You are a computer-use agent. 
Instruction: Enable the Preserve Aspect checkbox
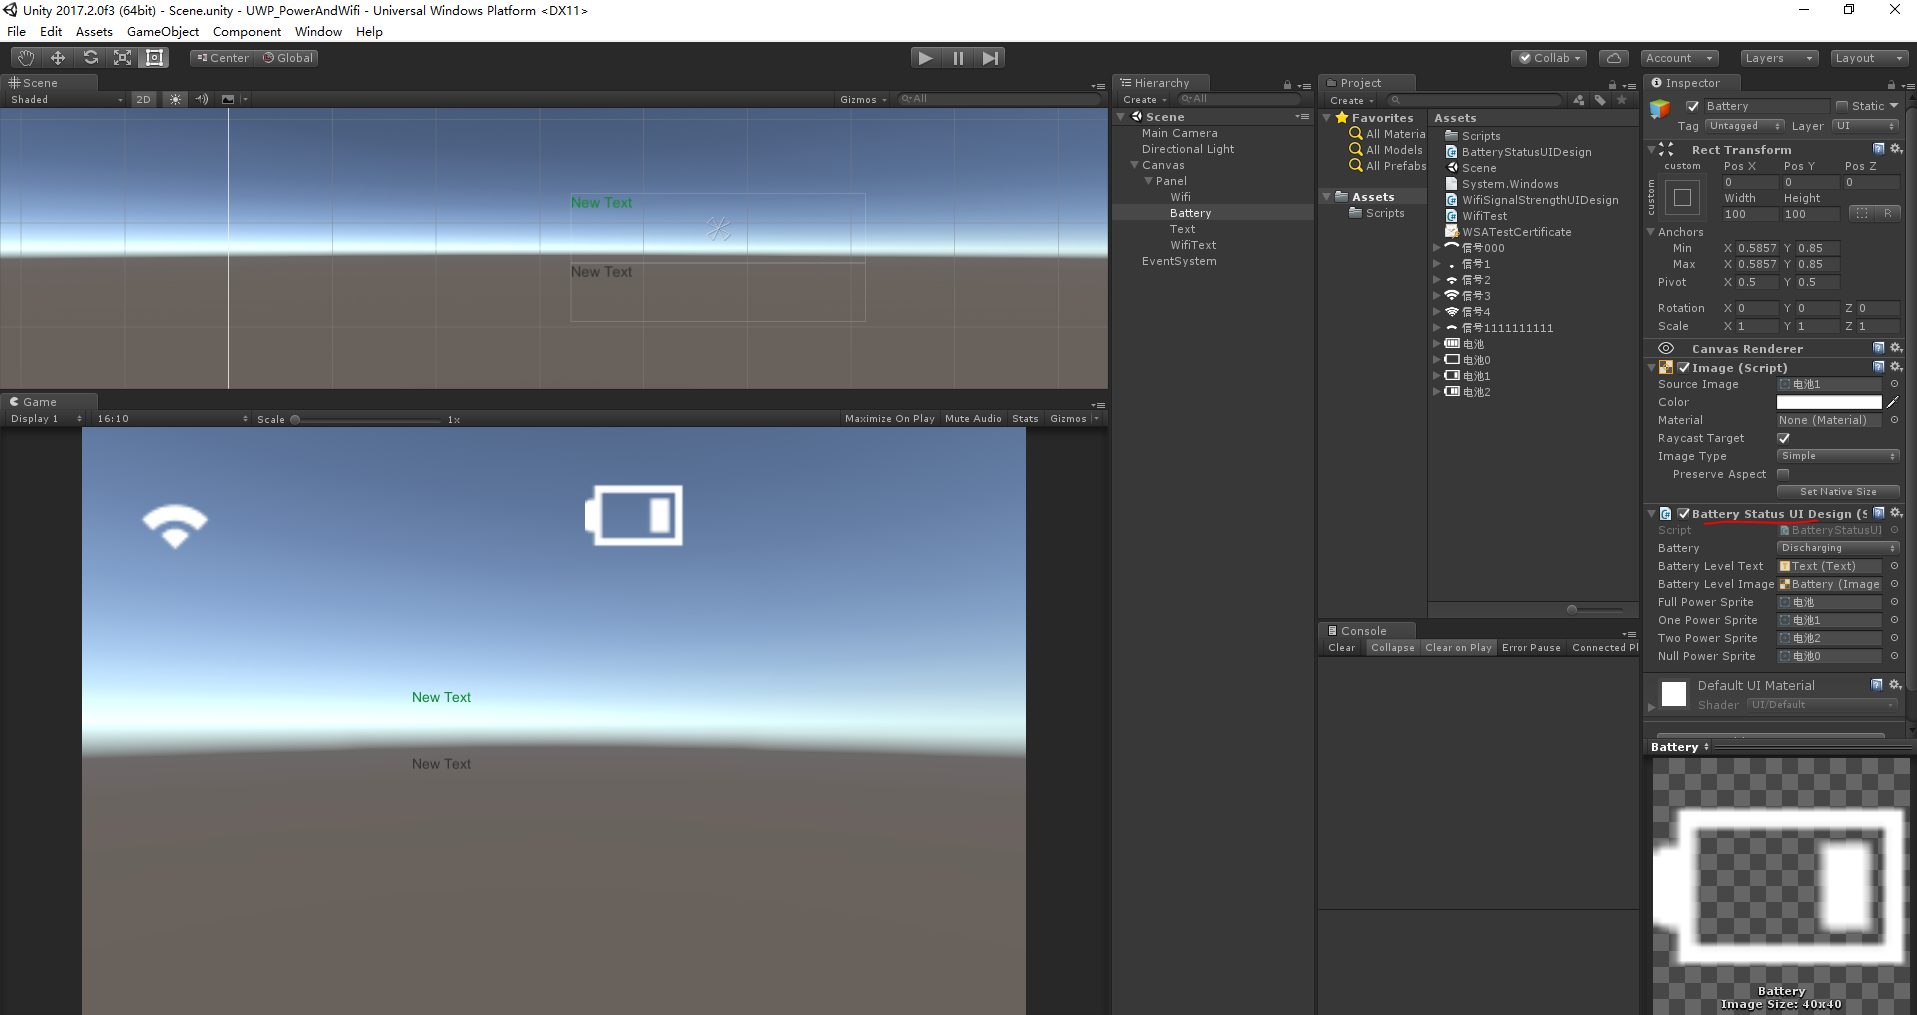pyautogui.click(x=1783, y=474)
